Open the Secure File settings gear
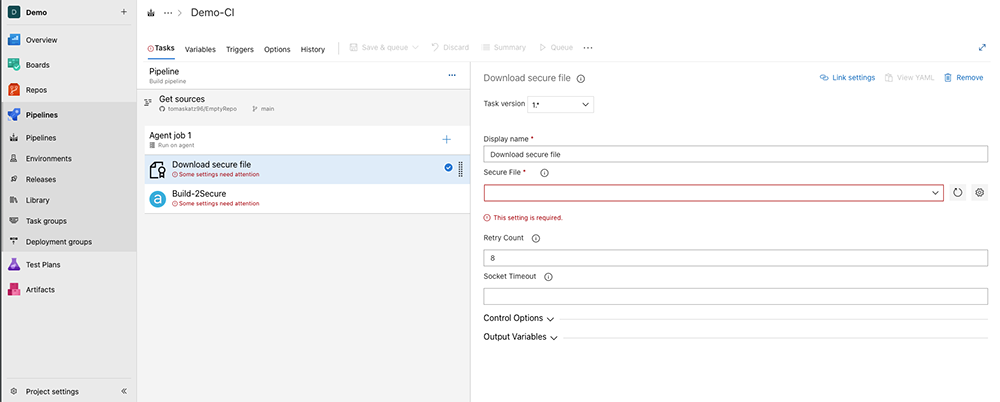The height and width of the screenshot is (402, 1000). (979, 192)
